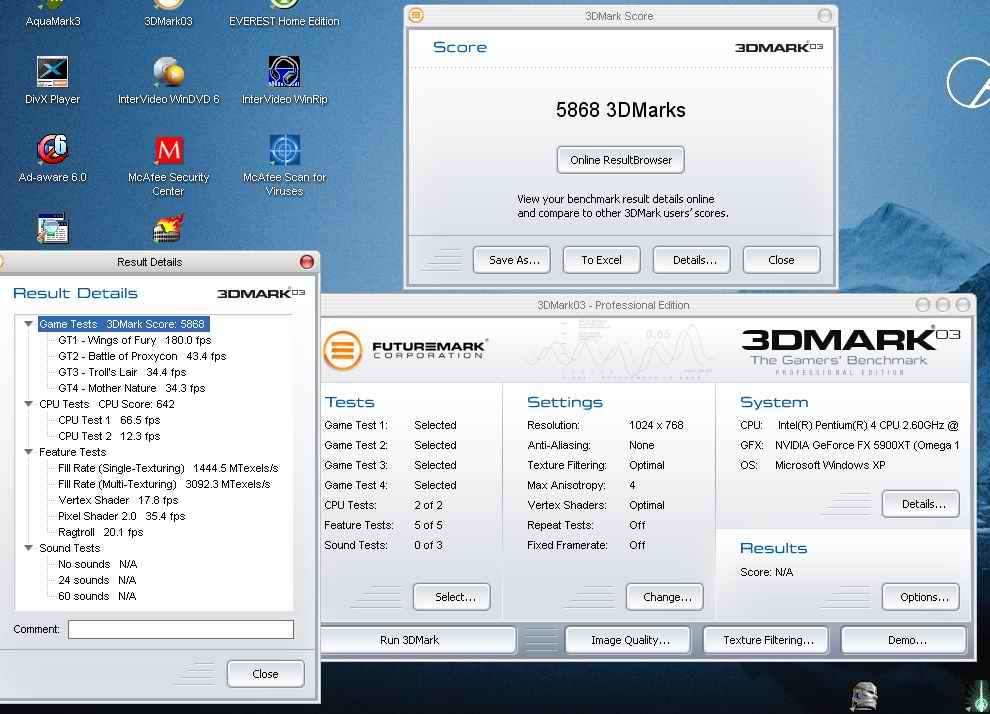Viewport: 990px width, 714px height.
Task: Start benchmark with Run 3DMark button
Action: click(x=418, y=640)
